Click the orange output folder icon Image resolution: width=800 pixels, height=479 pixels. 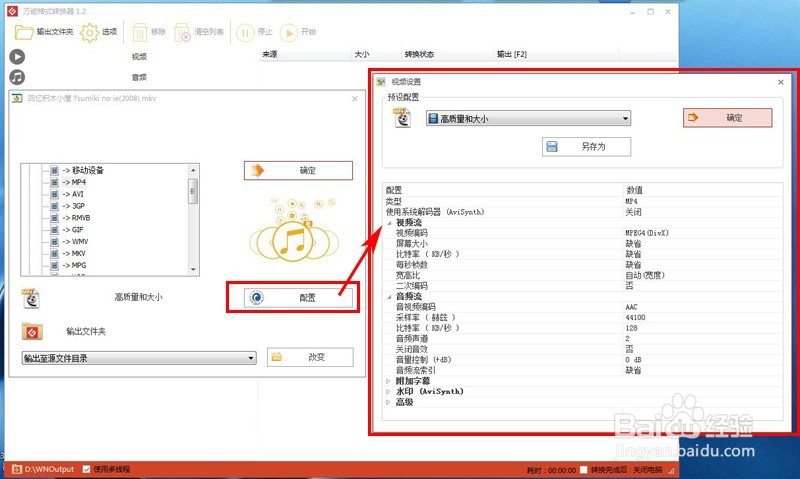coord(32,332)
